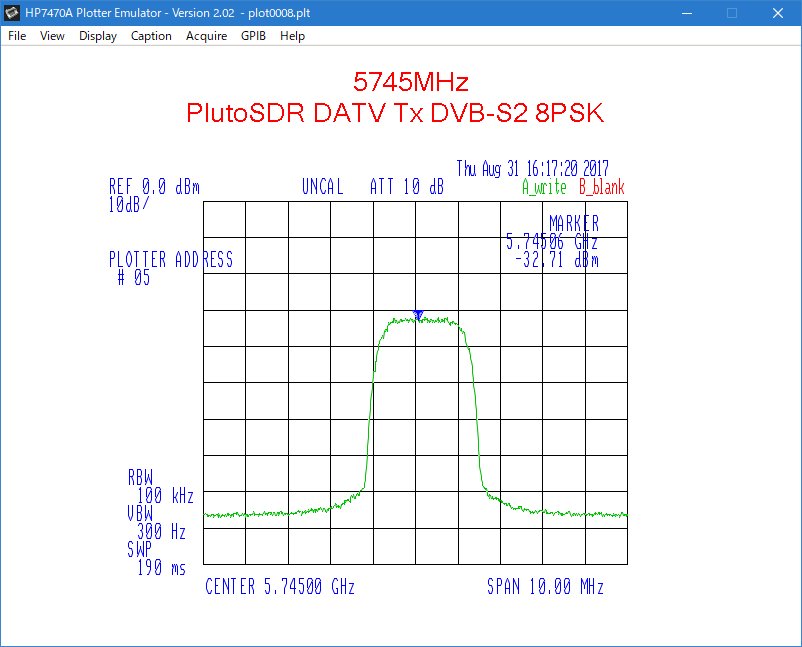The width and height of the screenshot is (802, 647).
Task: Click the '10dB/' scale label
Action: [129, 205]
